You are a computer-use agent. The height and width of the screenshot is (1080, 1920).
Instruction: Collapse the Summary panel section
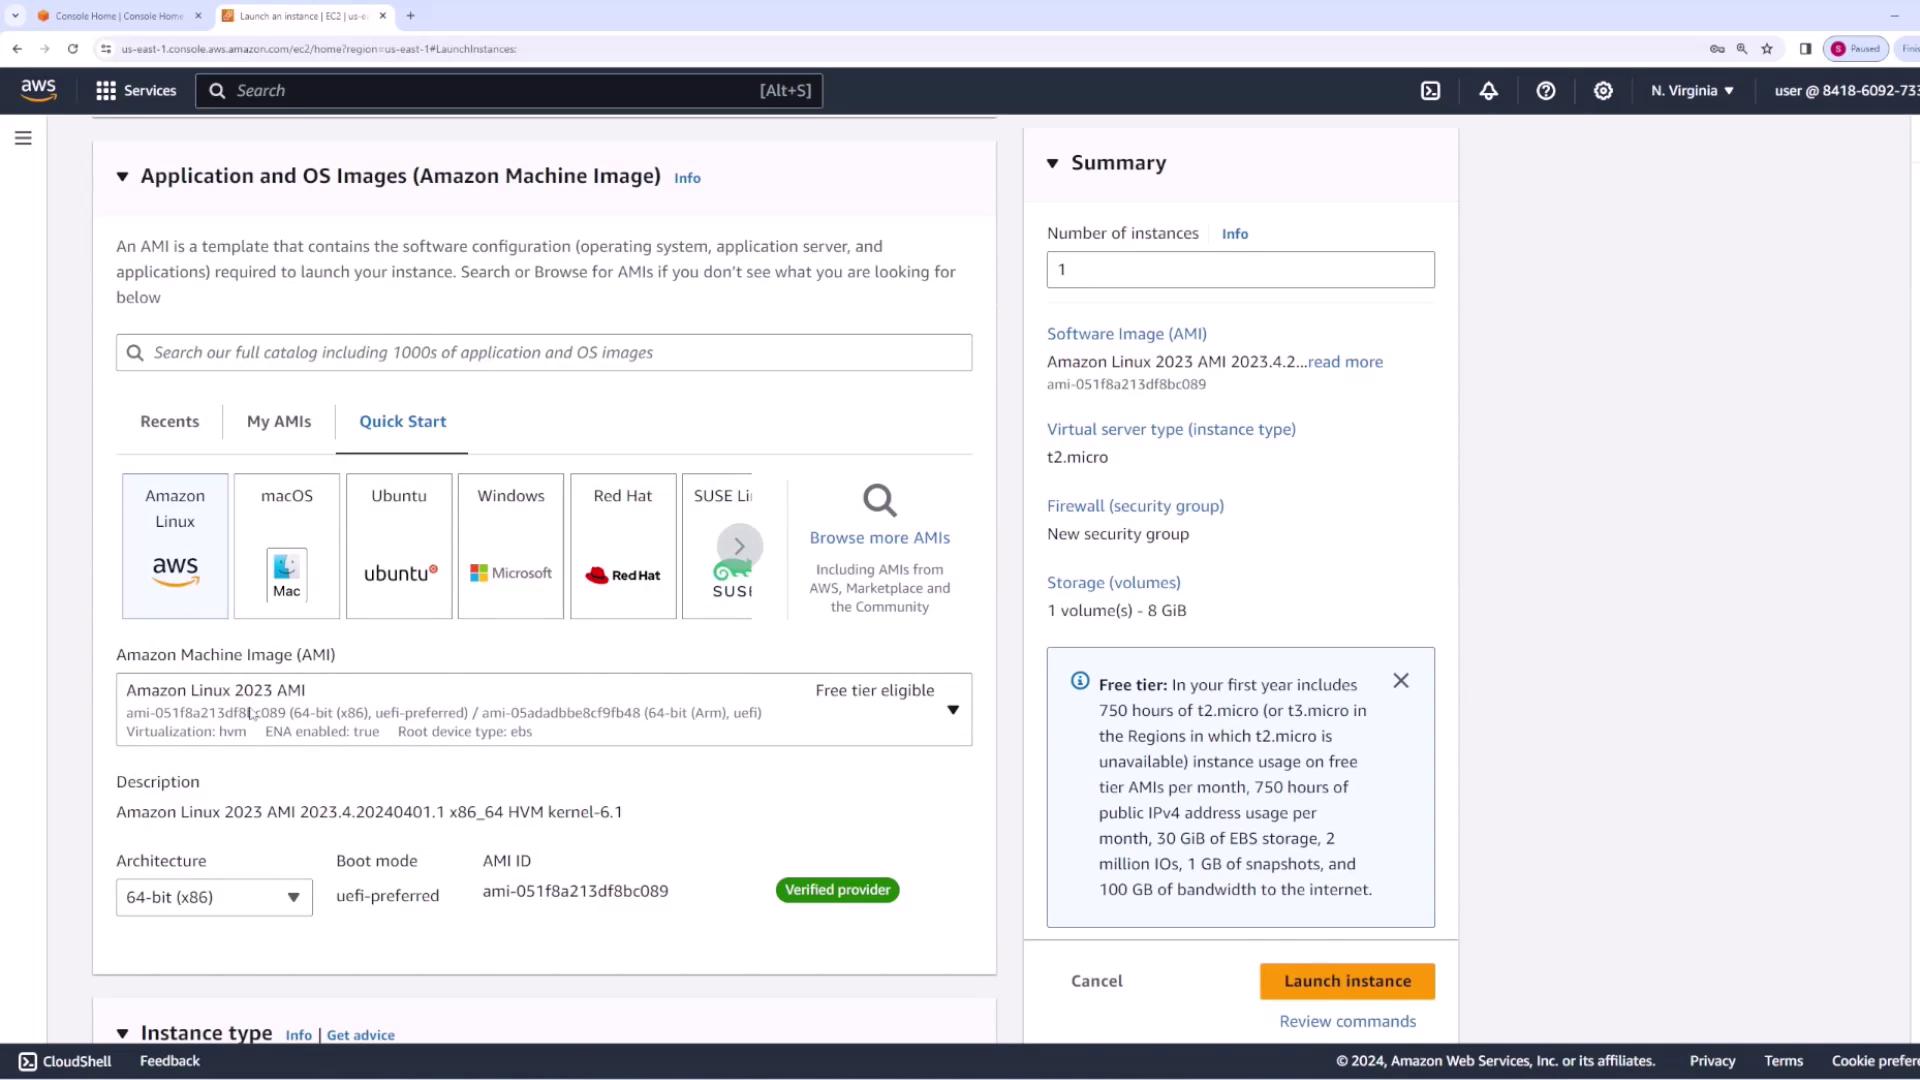tap(1052, 163)
